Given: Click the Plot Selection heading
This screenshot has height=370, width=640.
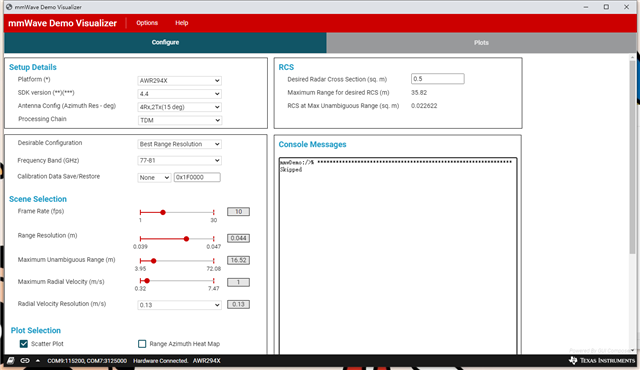Looking at the screenshot, I should pyautogui.click(x=36, y=330).
